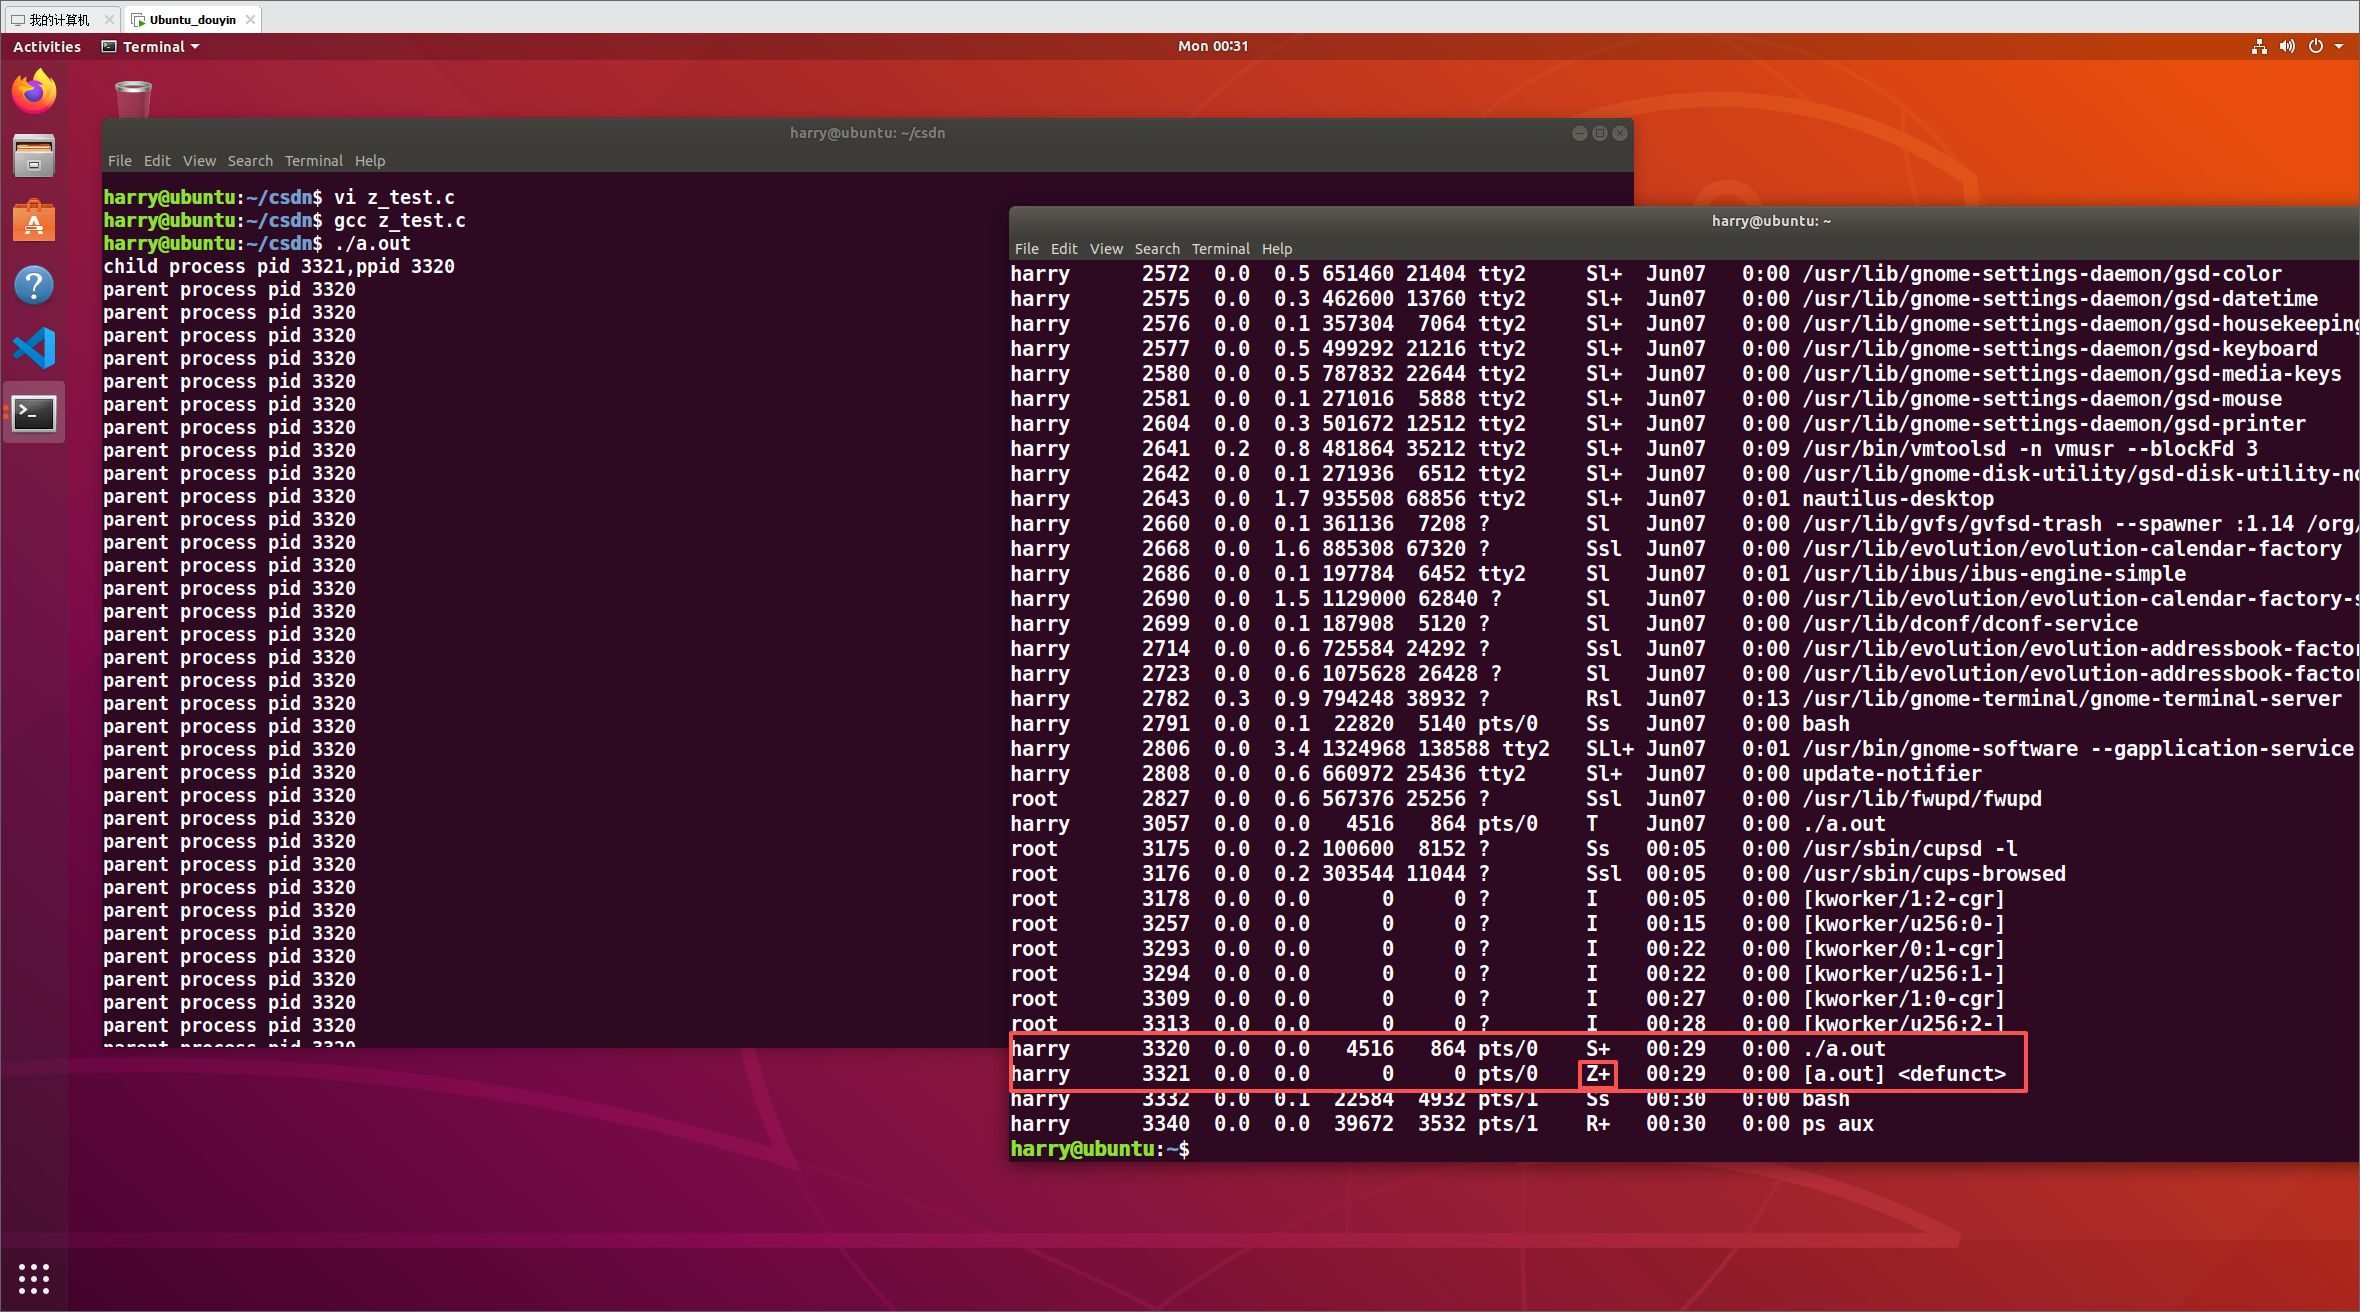Click the '[kworker/0:1-cgr]' process entry
The width and height of the screenshot is (2360, 1312).
1904,949
